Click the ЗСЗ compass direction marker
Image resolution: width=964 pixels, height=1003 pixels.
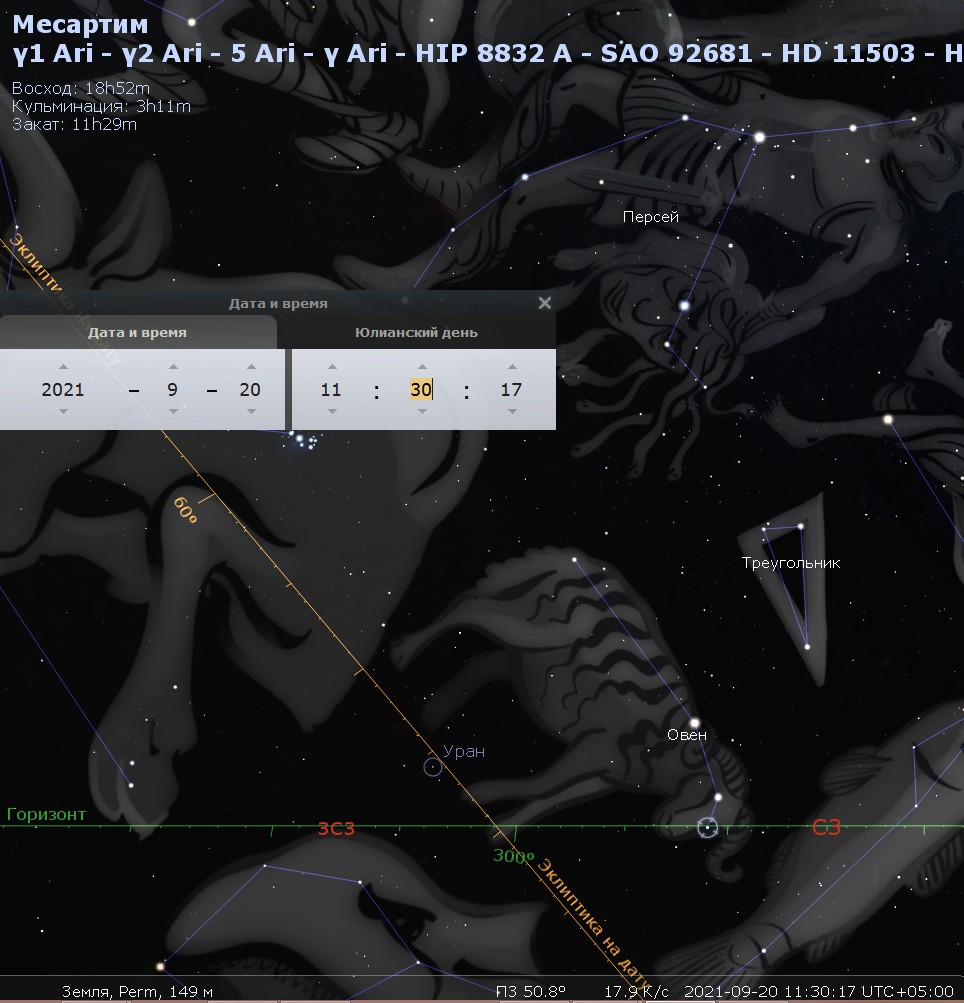(x=336, y=828)
